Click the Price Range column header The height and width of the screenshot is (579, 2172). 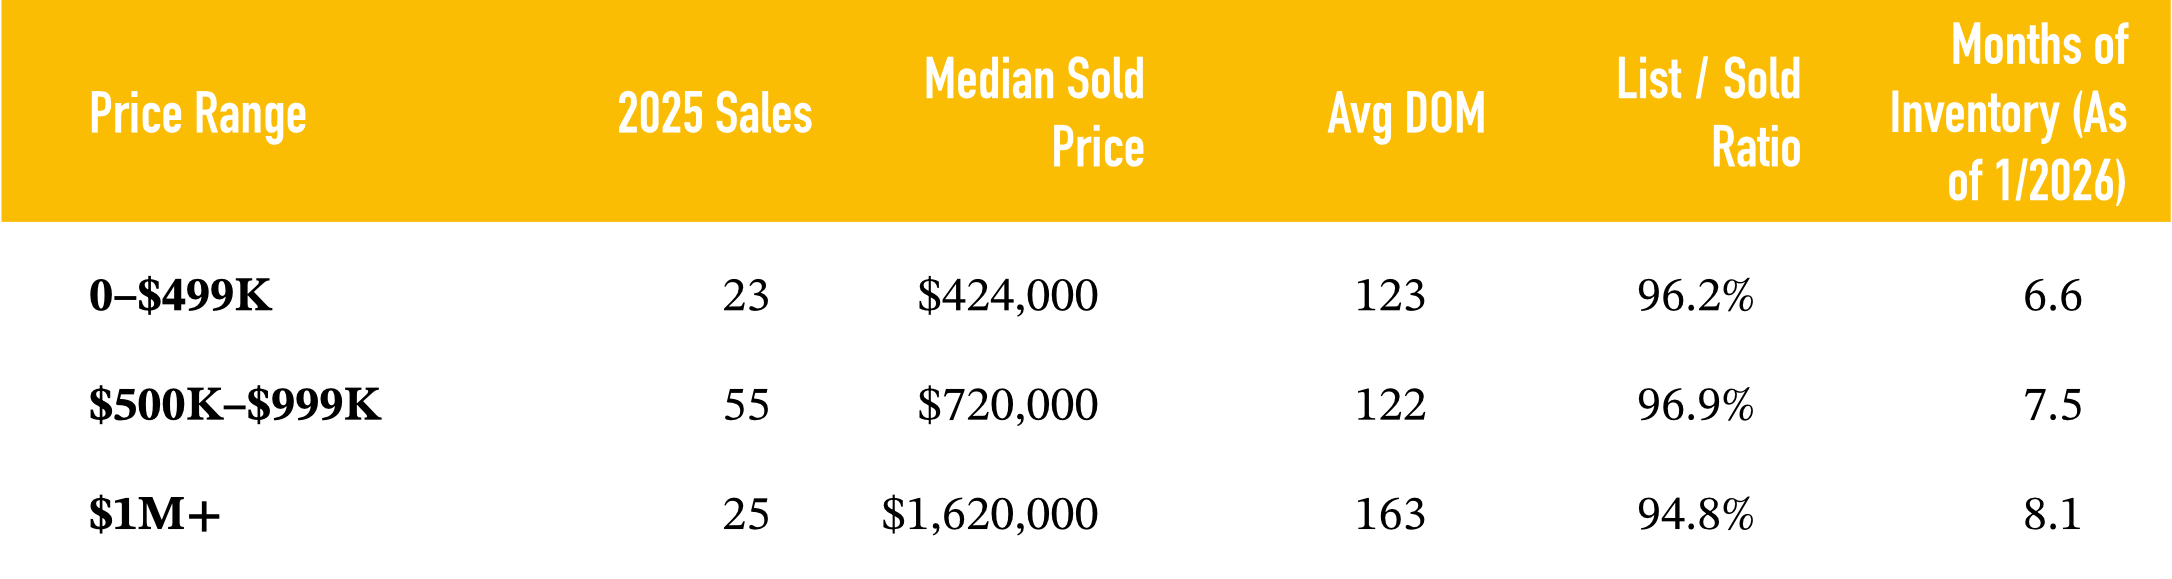(x=197, y=114)
